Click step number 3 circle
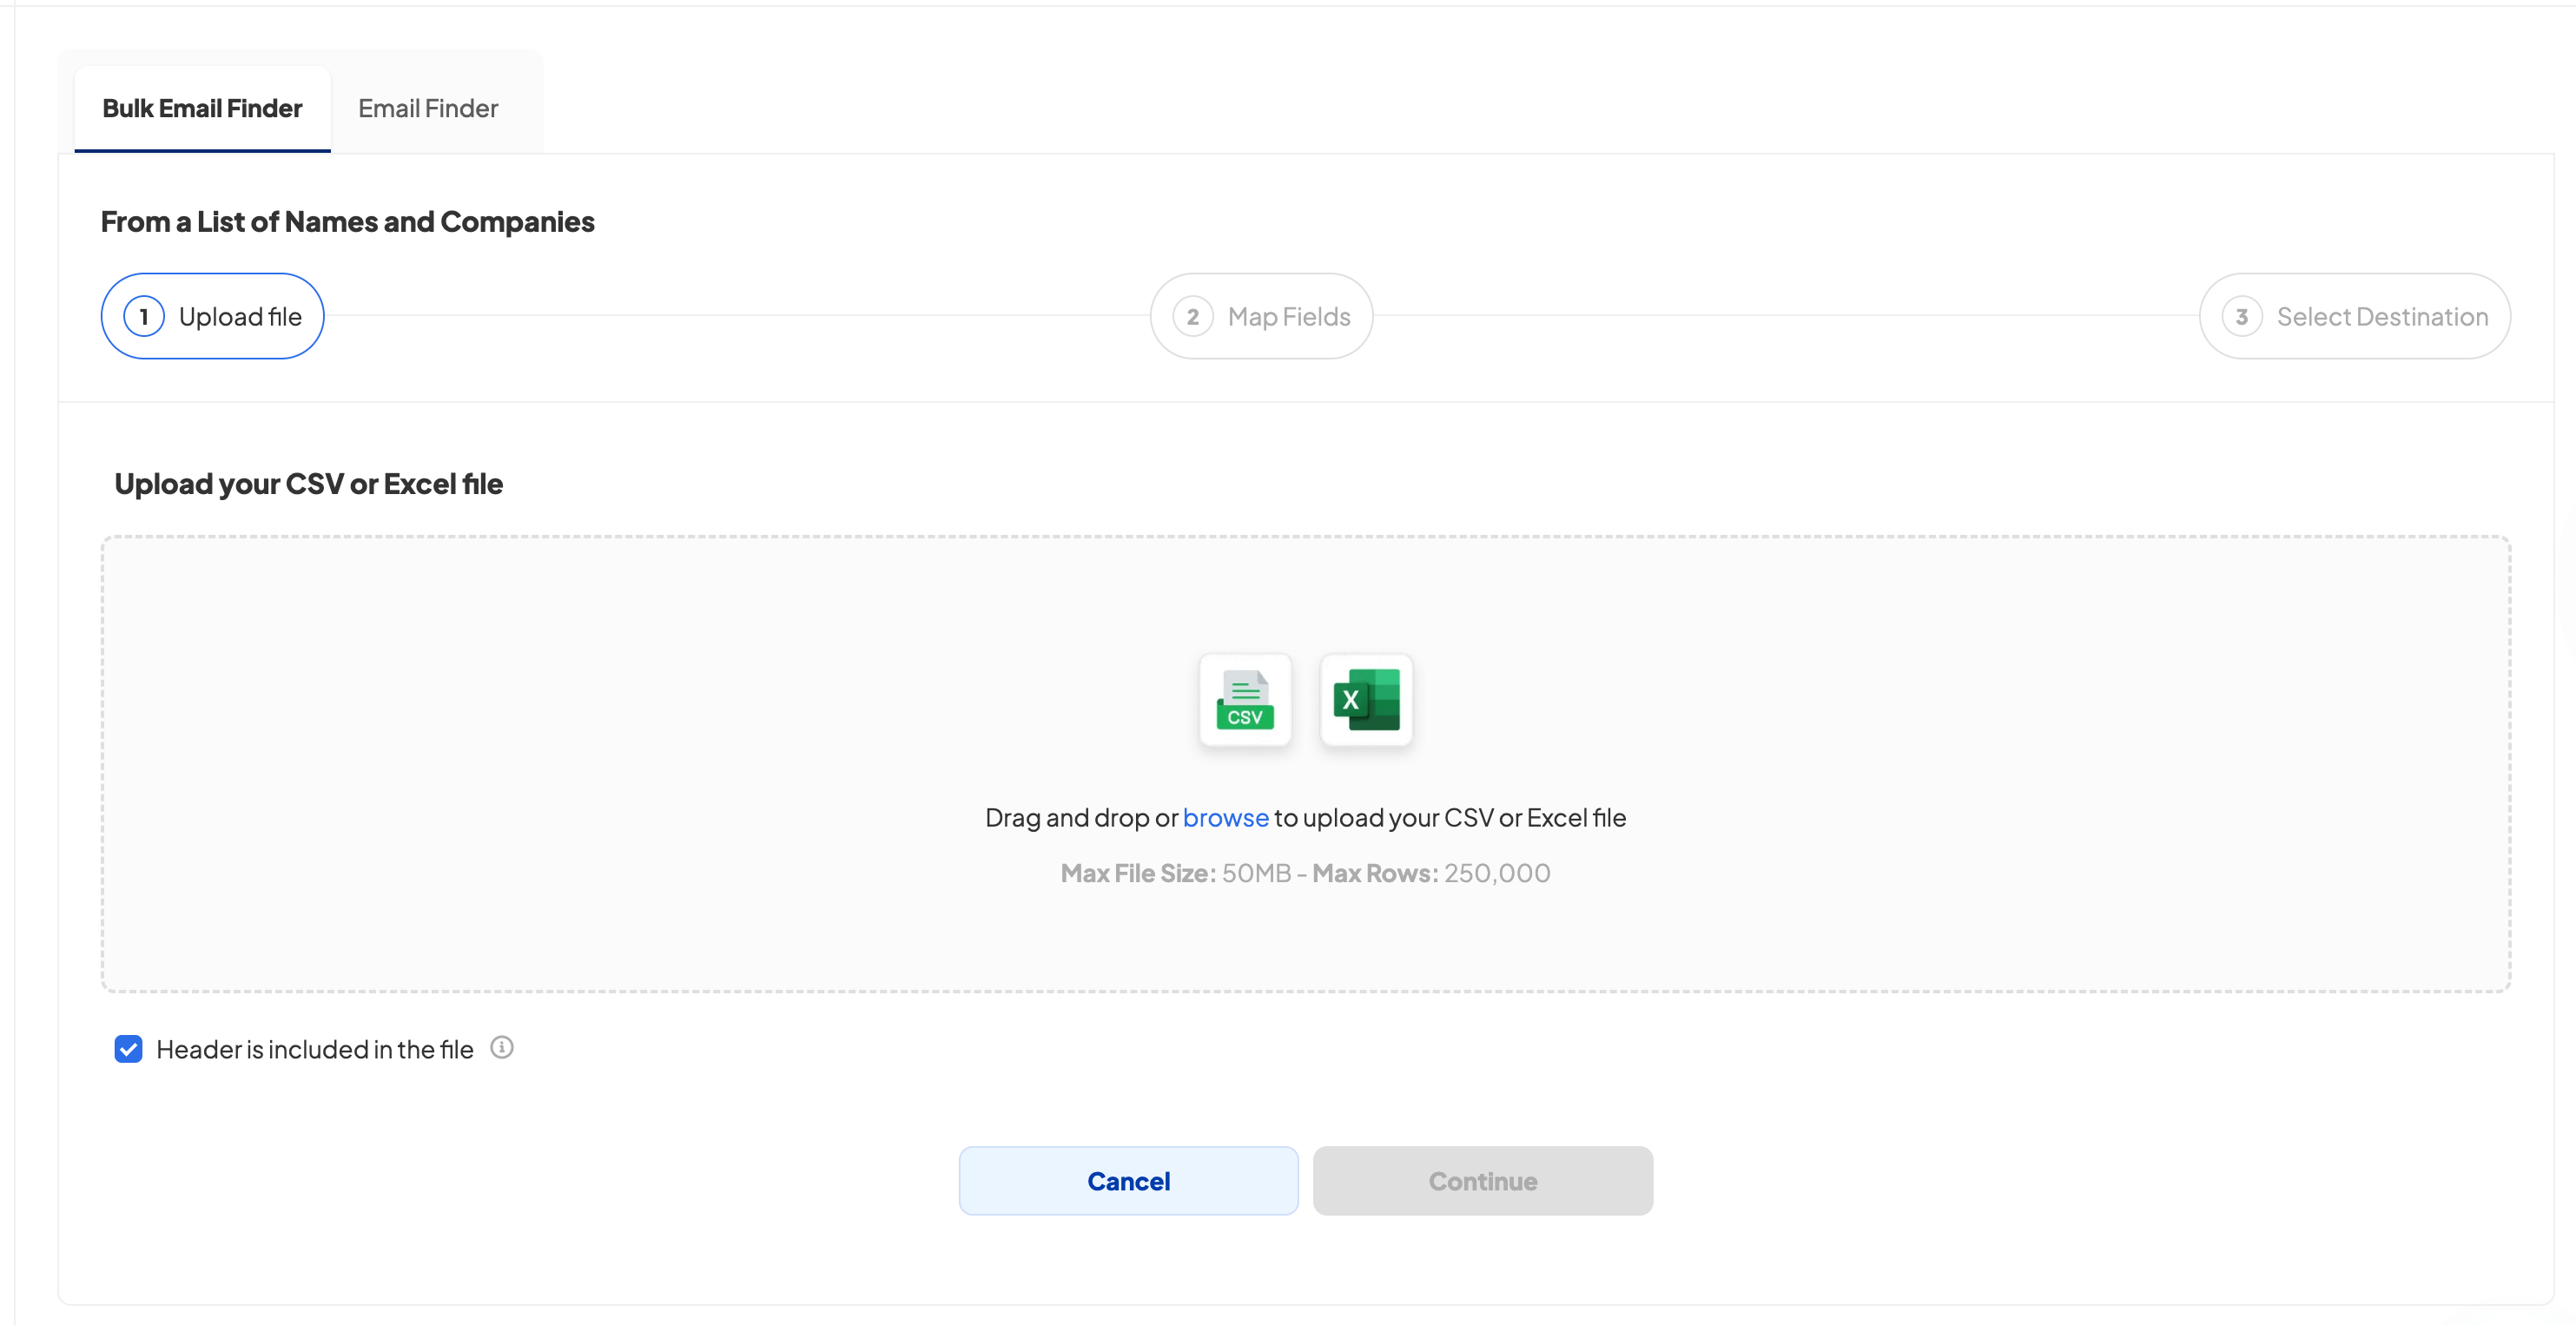Screen dimensions: 2576x1325 pos(2242,316)
